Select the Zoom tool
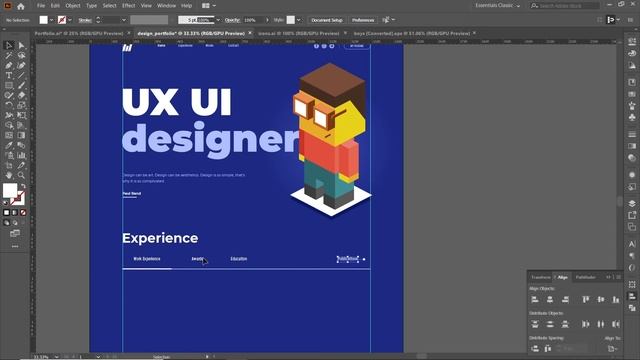The width and height of the screenshot is (640, 360). 21,175
